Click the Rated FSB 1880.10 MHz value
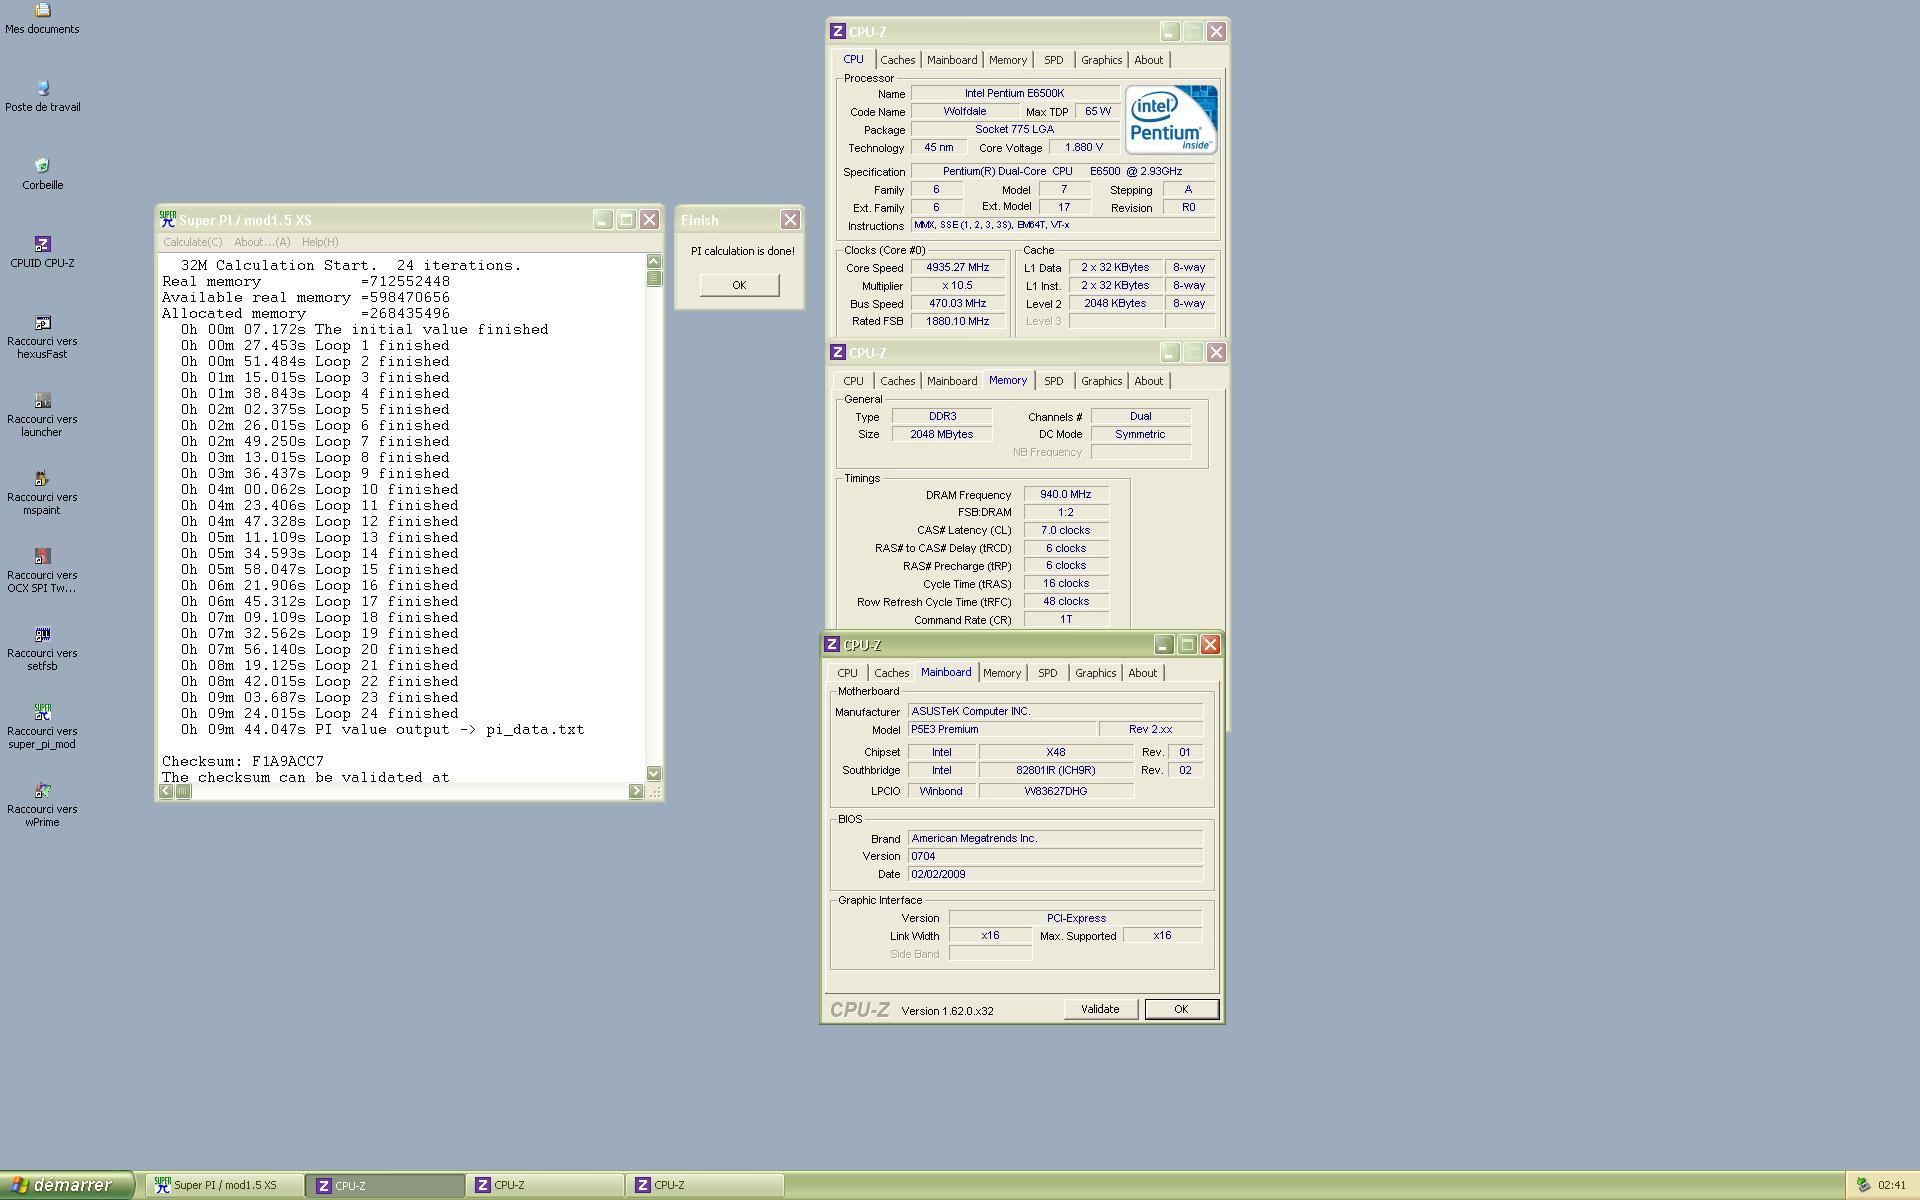This screenshot has height=1200, width=1920. pyautogui.click(x=957, y=322)
